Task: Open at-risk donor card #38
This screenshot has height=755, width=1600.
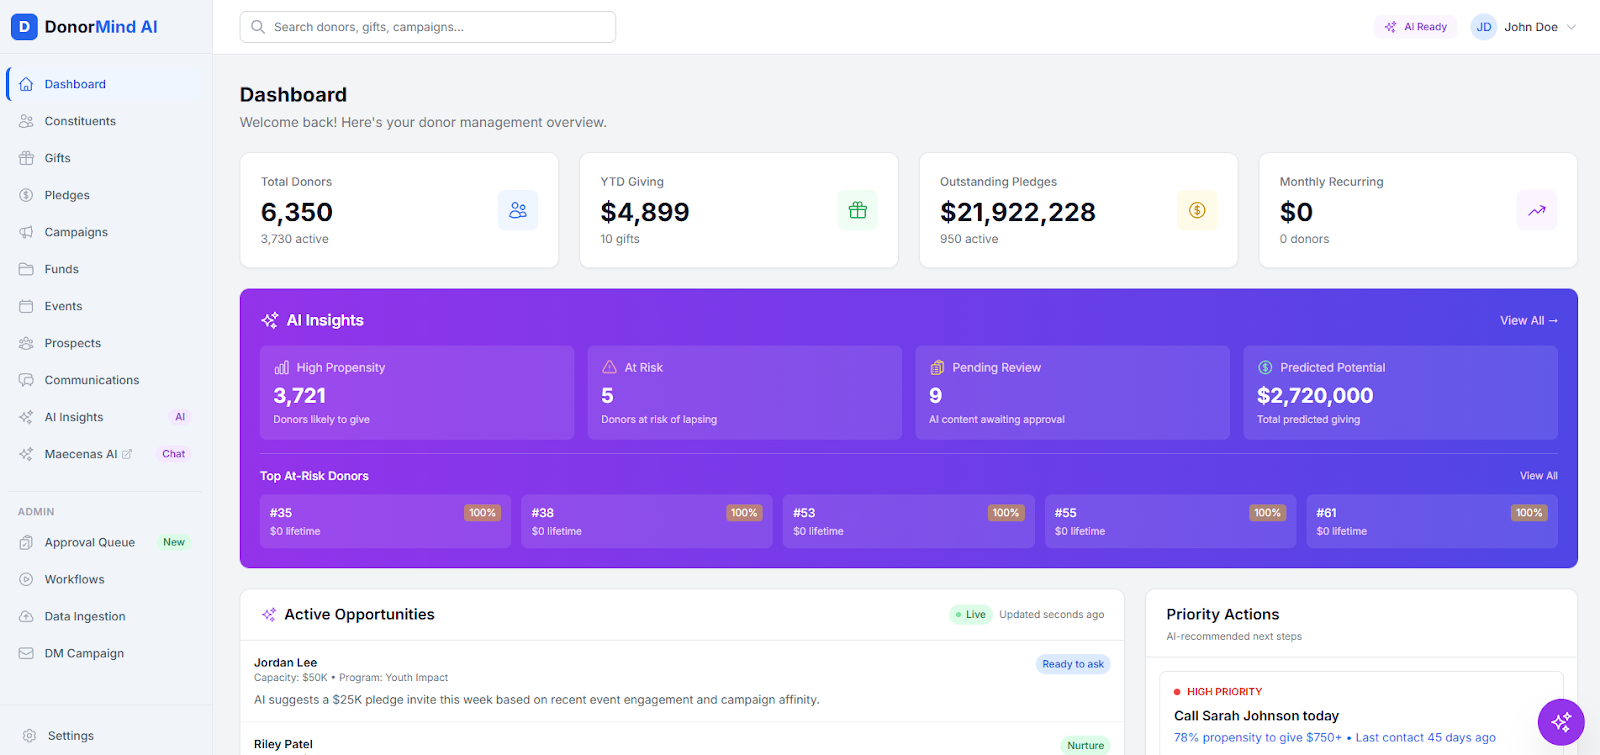Action: coord(647,521)
